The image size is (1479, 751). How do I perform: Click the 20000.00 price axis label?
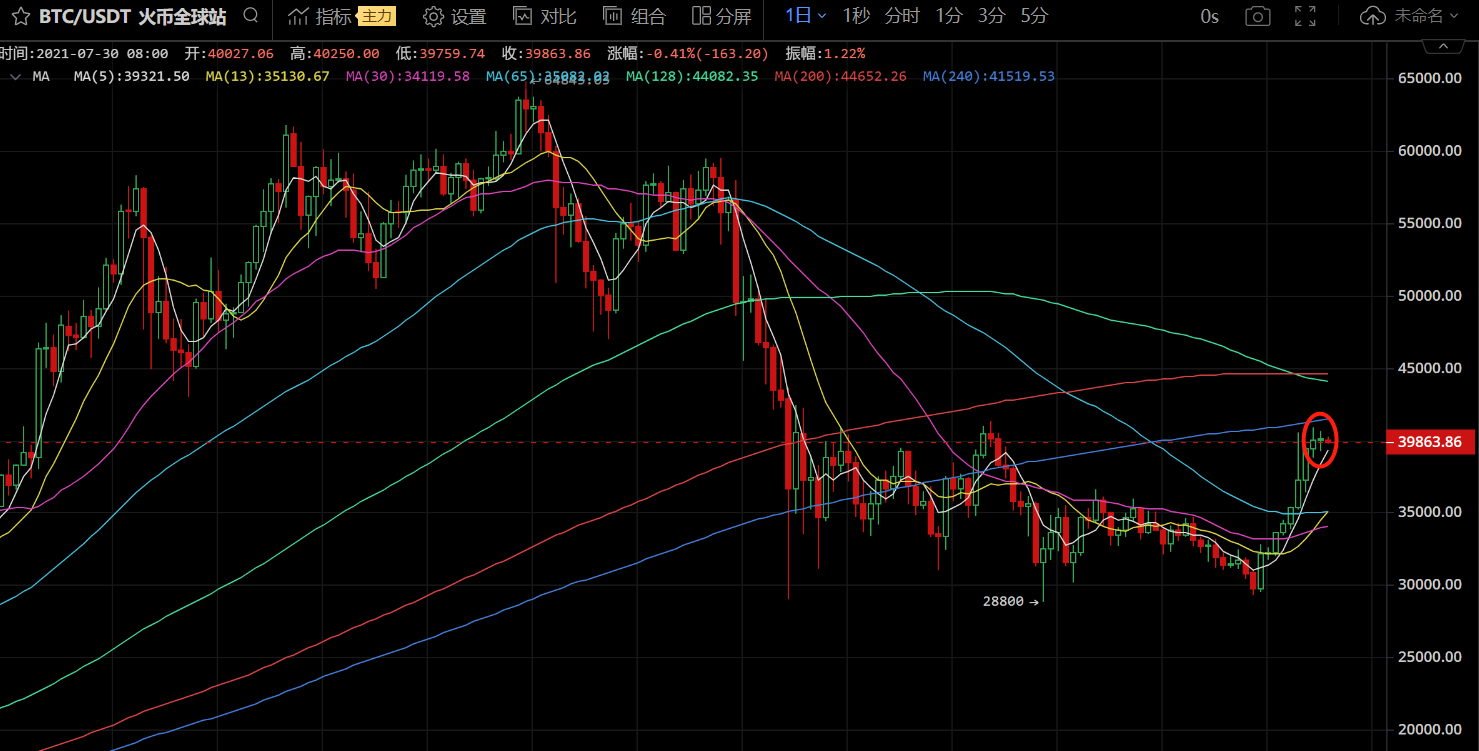coord(1432,729)
